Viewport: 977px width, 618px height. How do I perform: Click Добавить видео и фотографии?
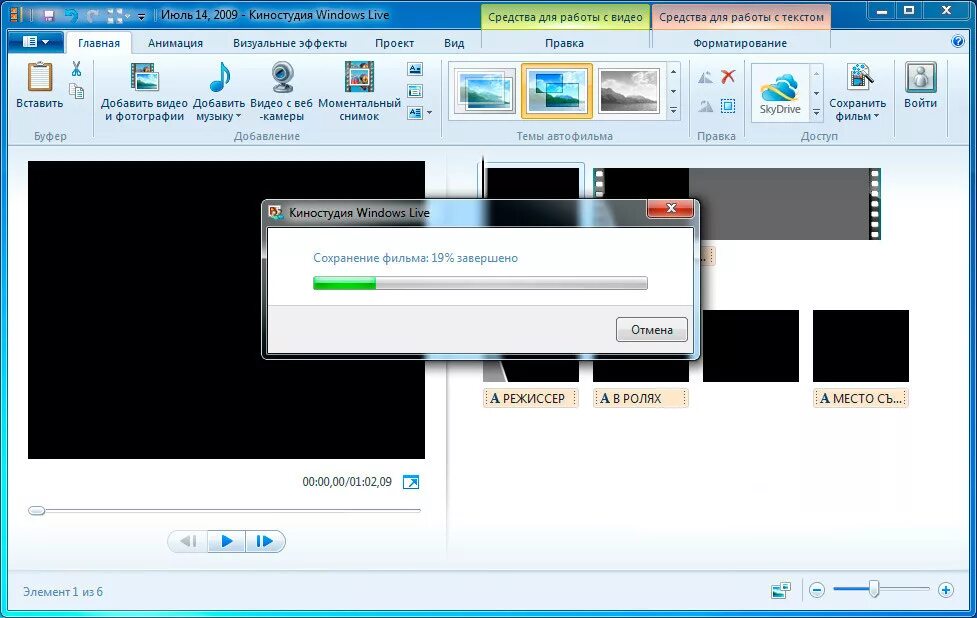click(x=144, y=92)
